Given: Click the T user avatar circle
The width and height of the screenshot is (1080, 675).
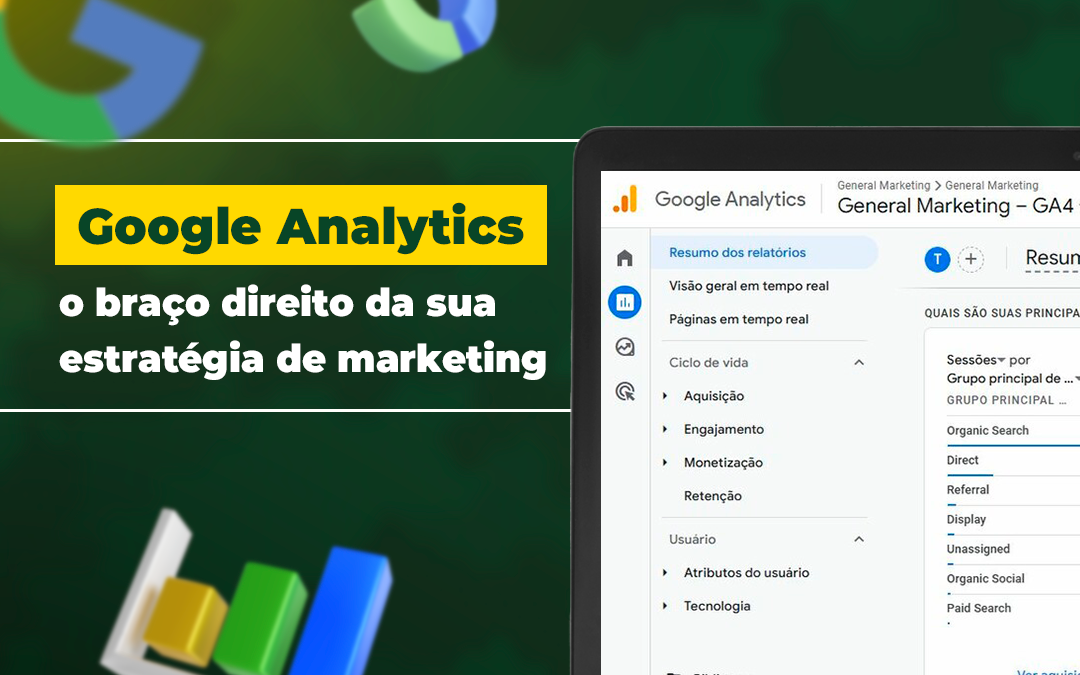Looking at the screenshot, I should [x=937, y=259].
